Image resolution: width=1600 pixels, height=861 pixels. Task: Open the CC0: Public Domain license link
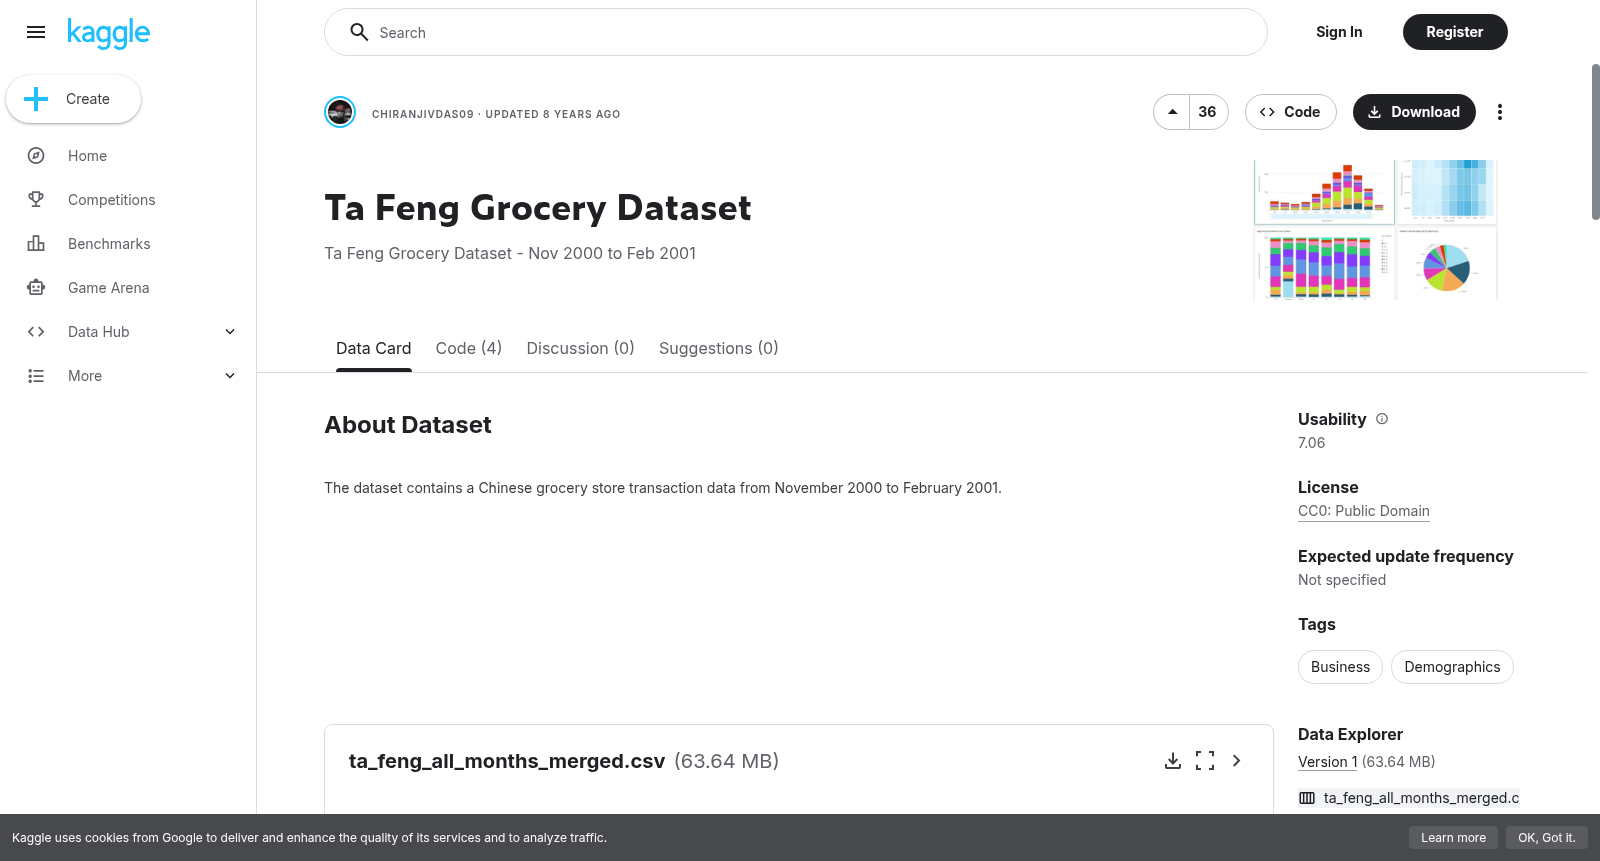pos(1364,511)
